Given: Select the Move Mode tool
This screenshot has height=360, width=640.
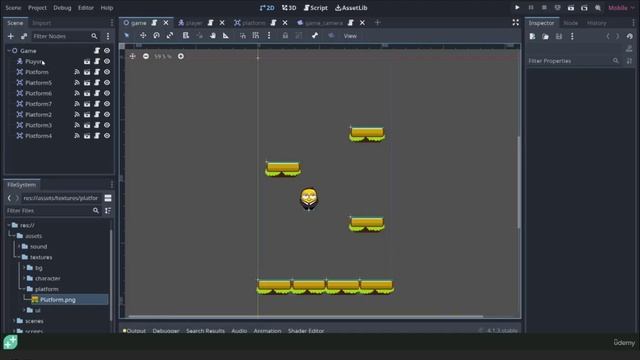Looking at the screenshot, I should [143, 36].
